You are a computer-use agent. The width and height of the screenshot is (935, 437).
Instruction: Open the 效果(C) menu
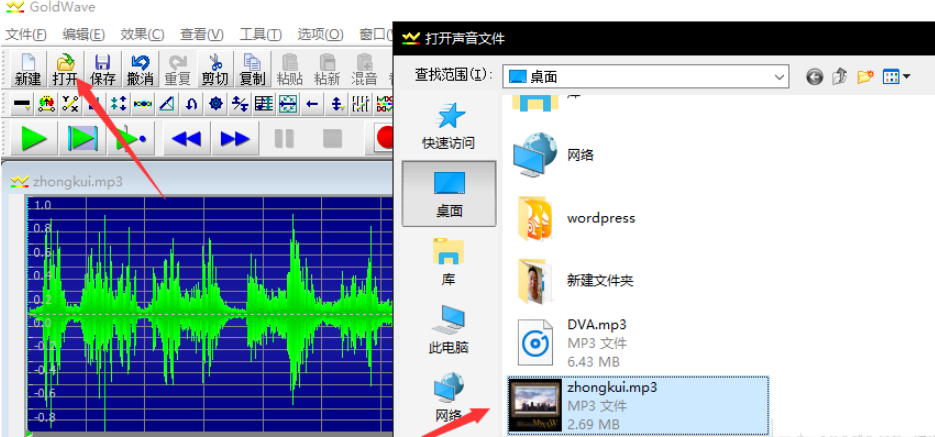click(x=142, y=34)
